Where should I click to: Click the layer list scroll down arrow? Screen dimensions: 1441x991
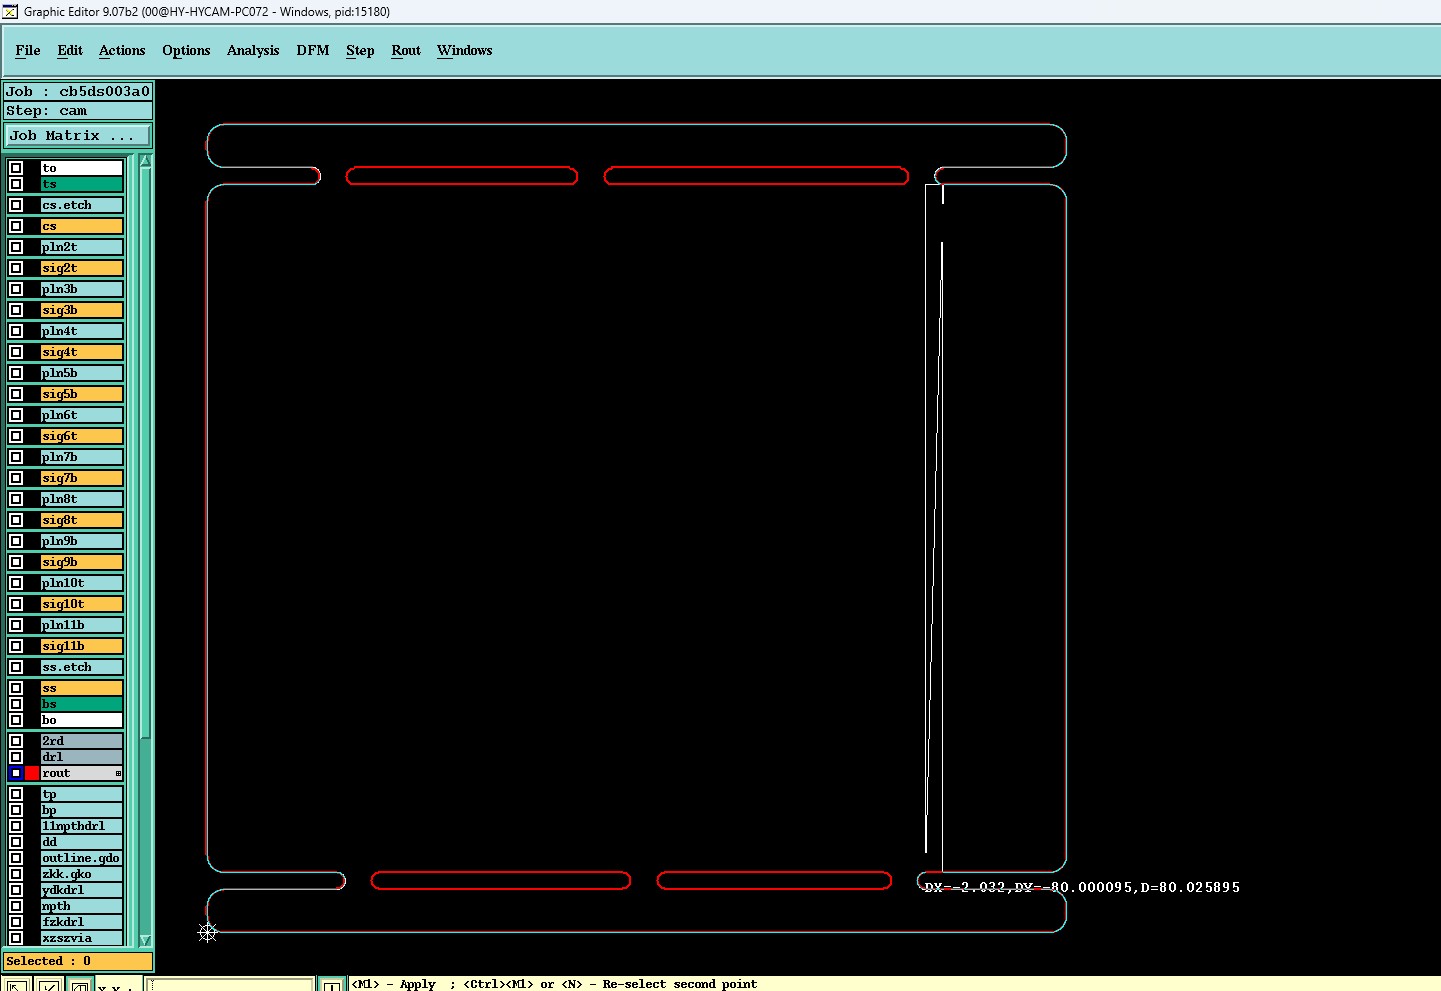click(145, 940)
